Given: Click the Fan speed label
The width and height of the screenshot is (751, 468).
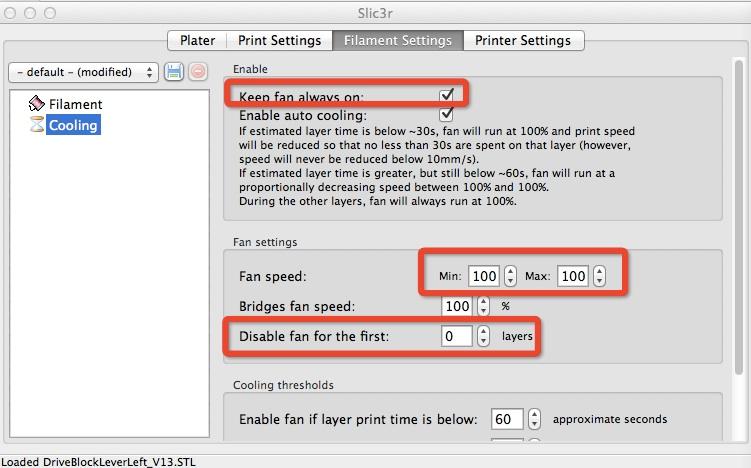Looking at the screenshot, I should [x=273, y=276].
